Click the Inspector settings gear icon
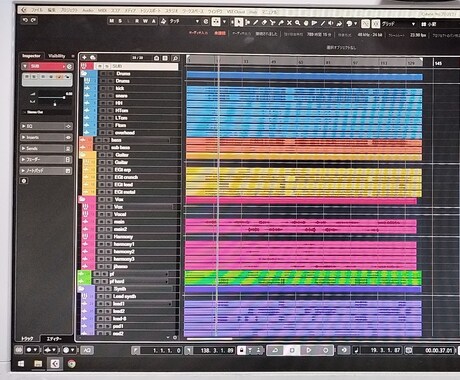Screen dimensions: 460x380 (24, 181)
